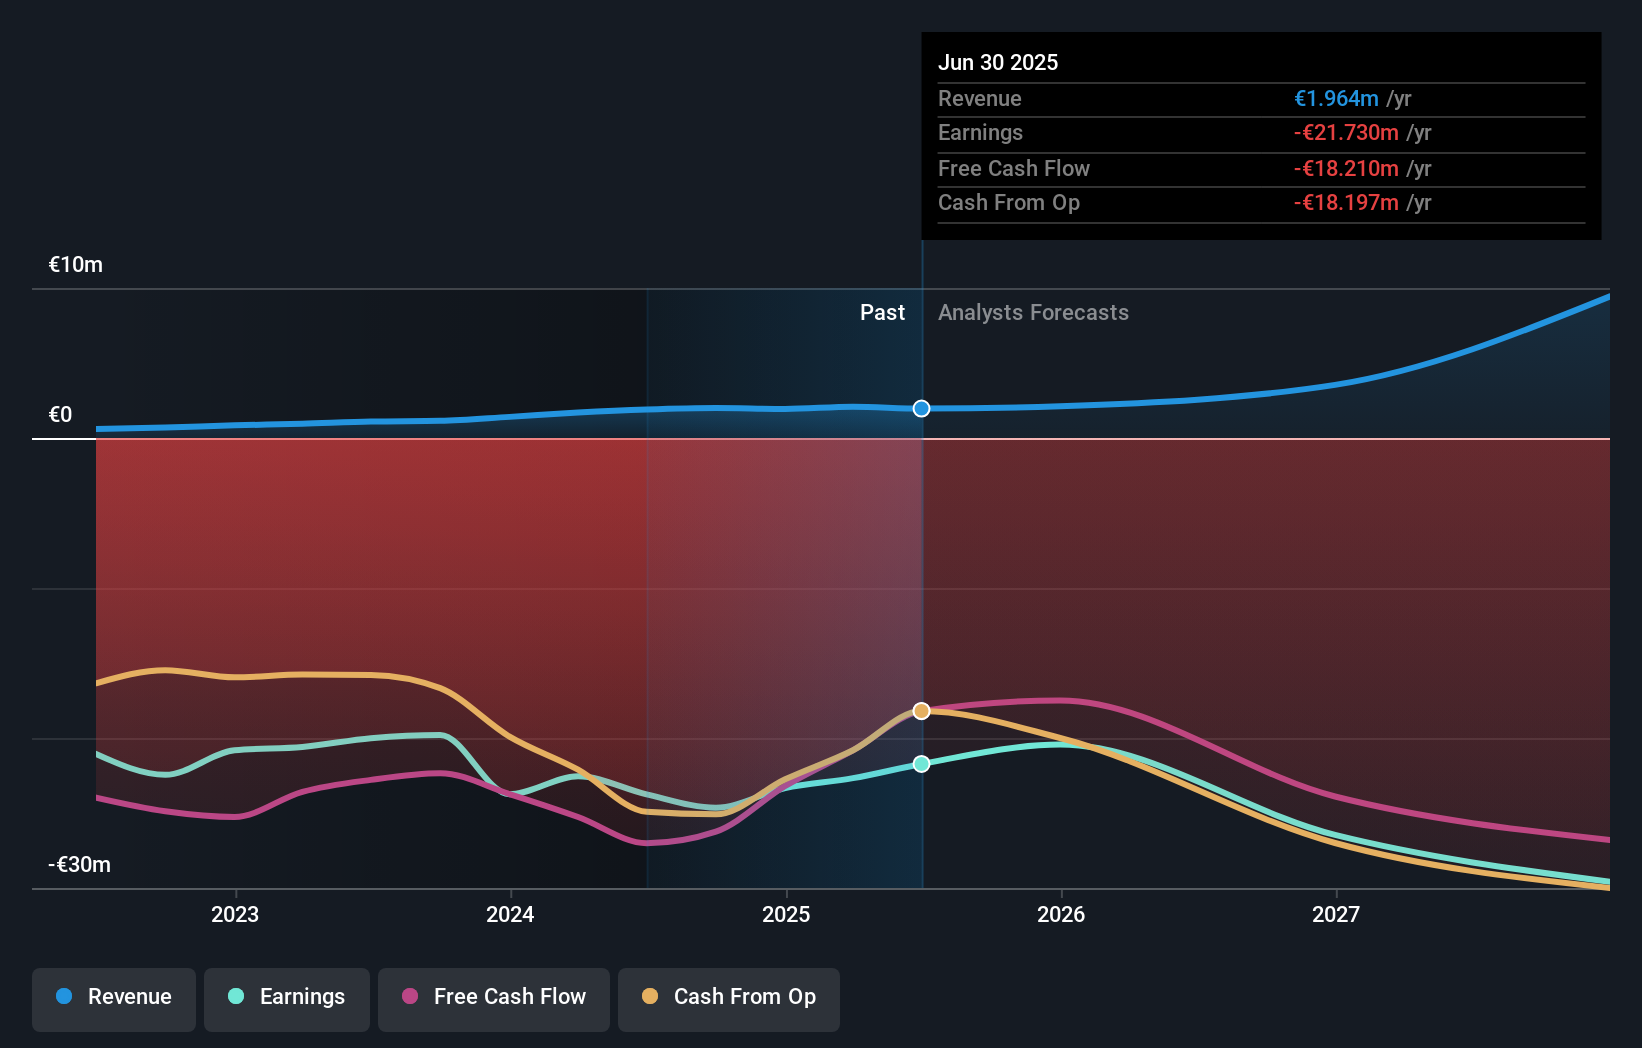Click the blue Revenue legend dot

(x=64, y=996)
